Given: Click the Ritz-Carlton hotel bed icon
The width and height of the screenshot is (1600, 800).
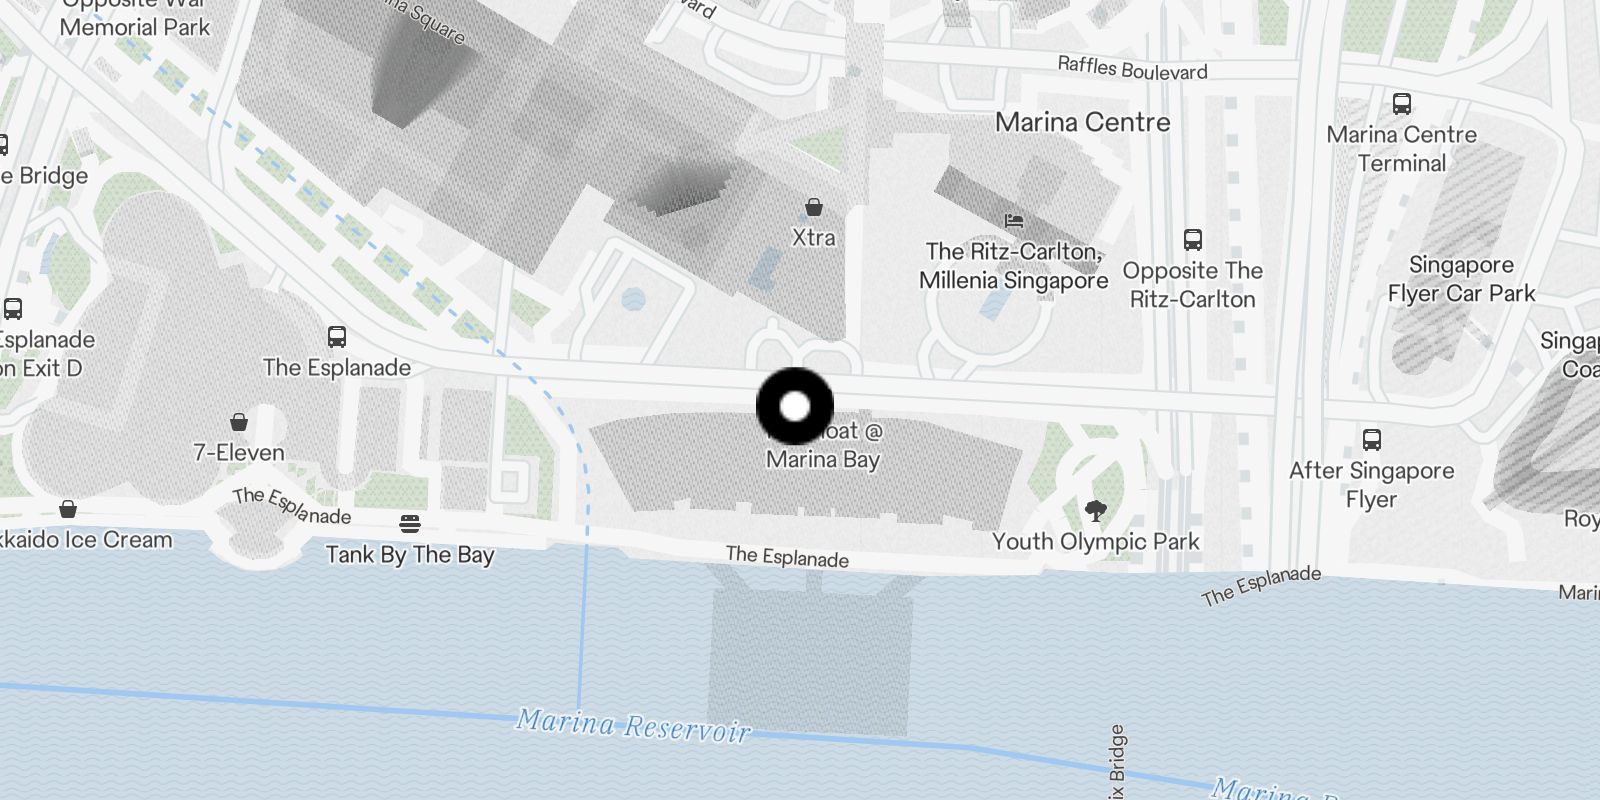Looking at the screenshot, I should tap(1014, 220).
